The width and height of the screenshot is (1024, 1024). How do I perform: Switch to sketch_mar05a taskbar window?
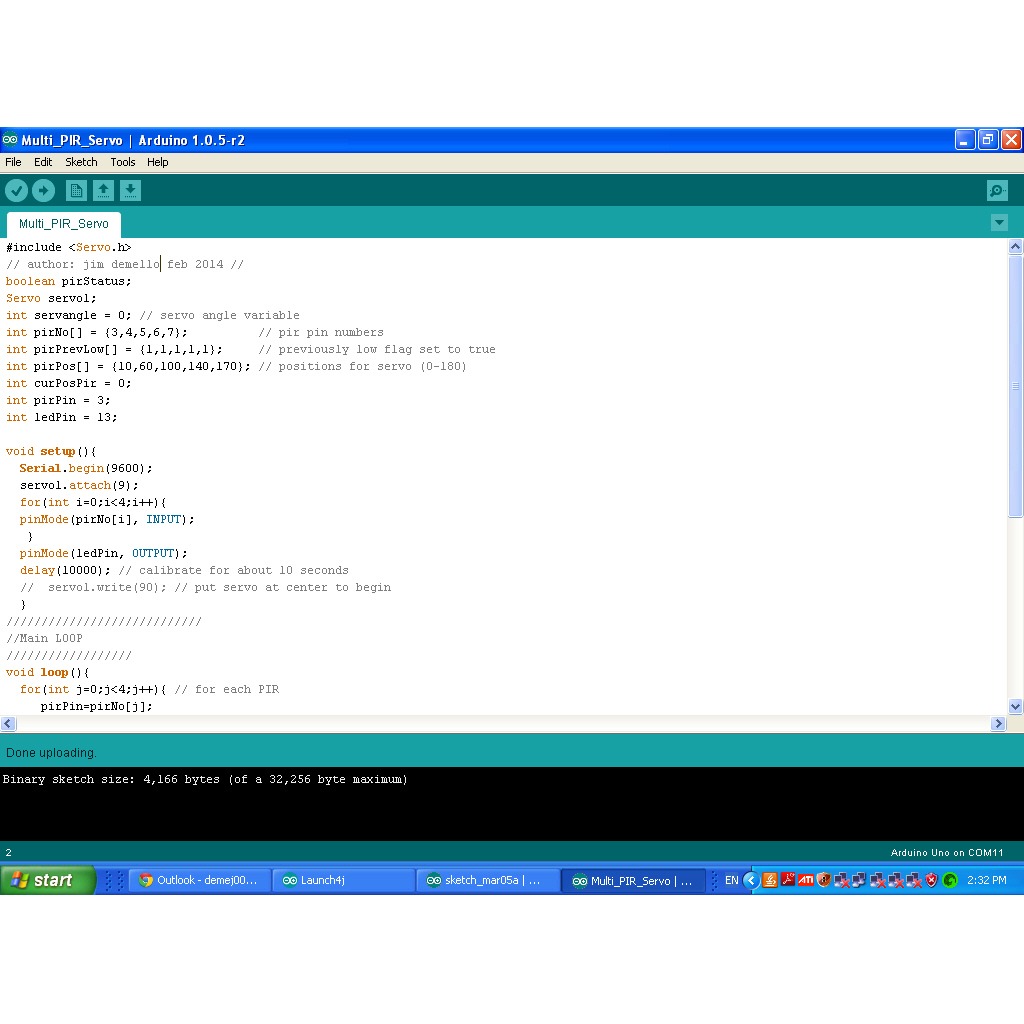click(488, 880)
